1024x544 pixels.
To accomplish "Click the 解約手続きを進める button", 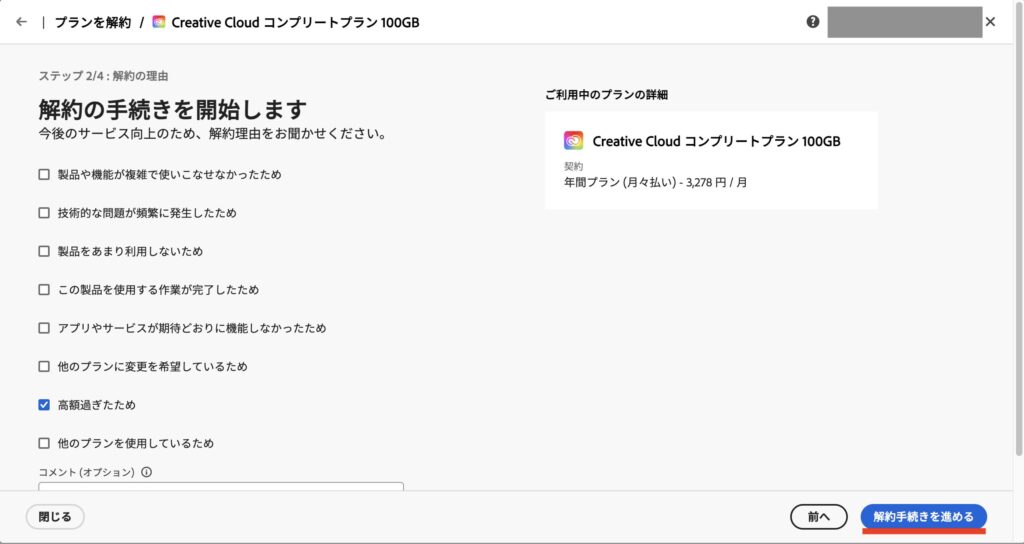I will click(923, 516).
